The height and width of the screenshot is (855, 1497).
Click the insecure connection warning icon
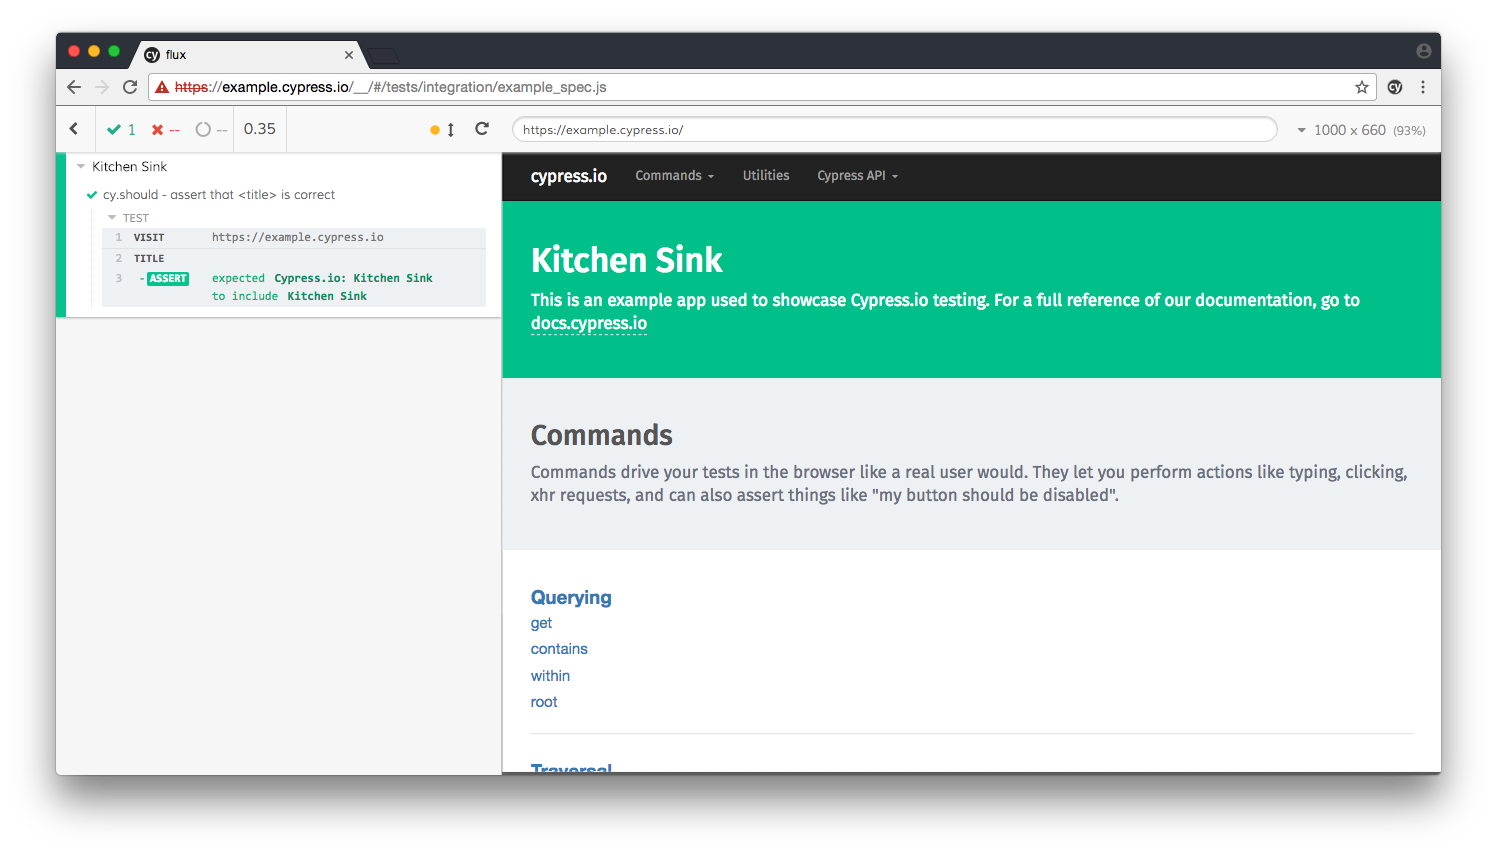[162, 87]
